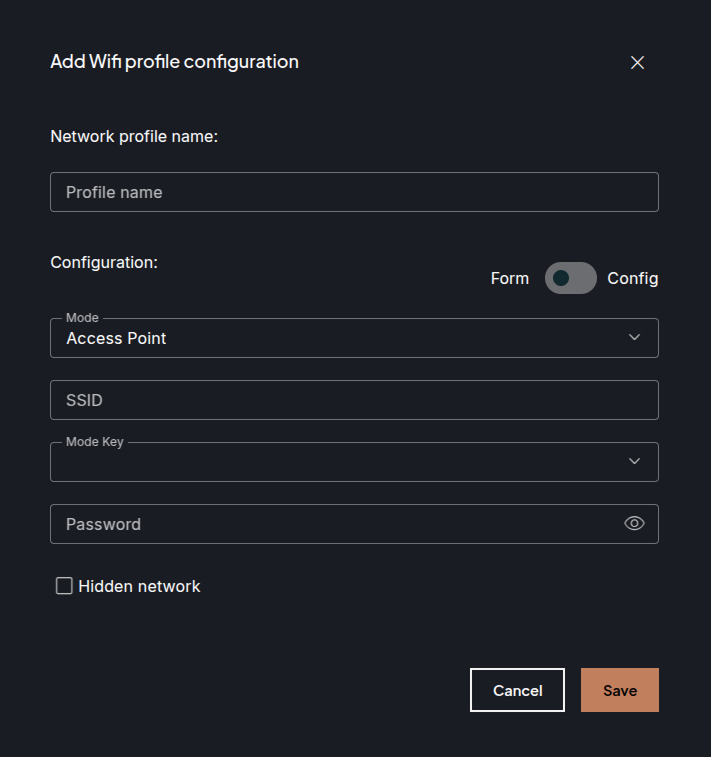
Task: Click the Mode Key chevron arrow
Action: 634,461
